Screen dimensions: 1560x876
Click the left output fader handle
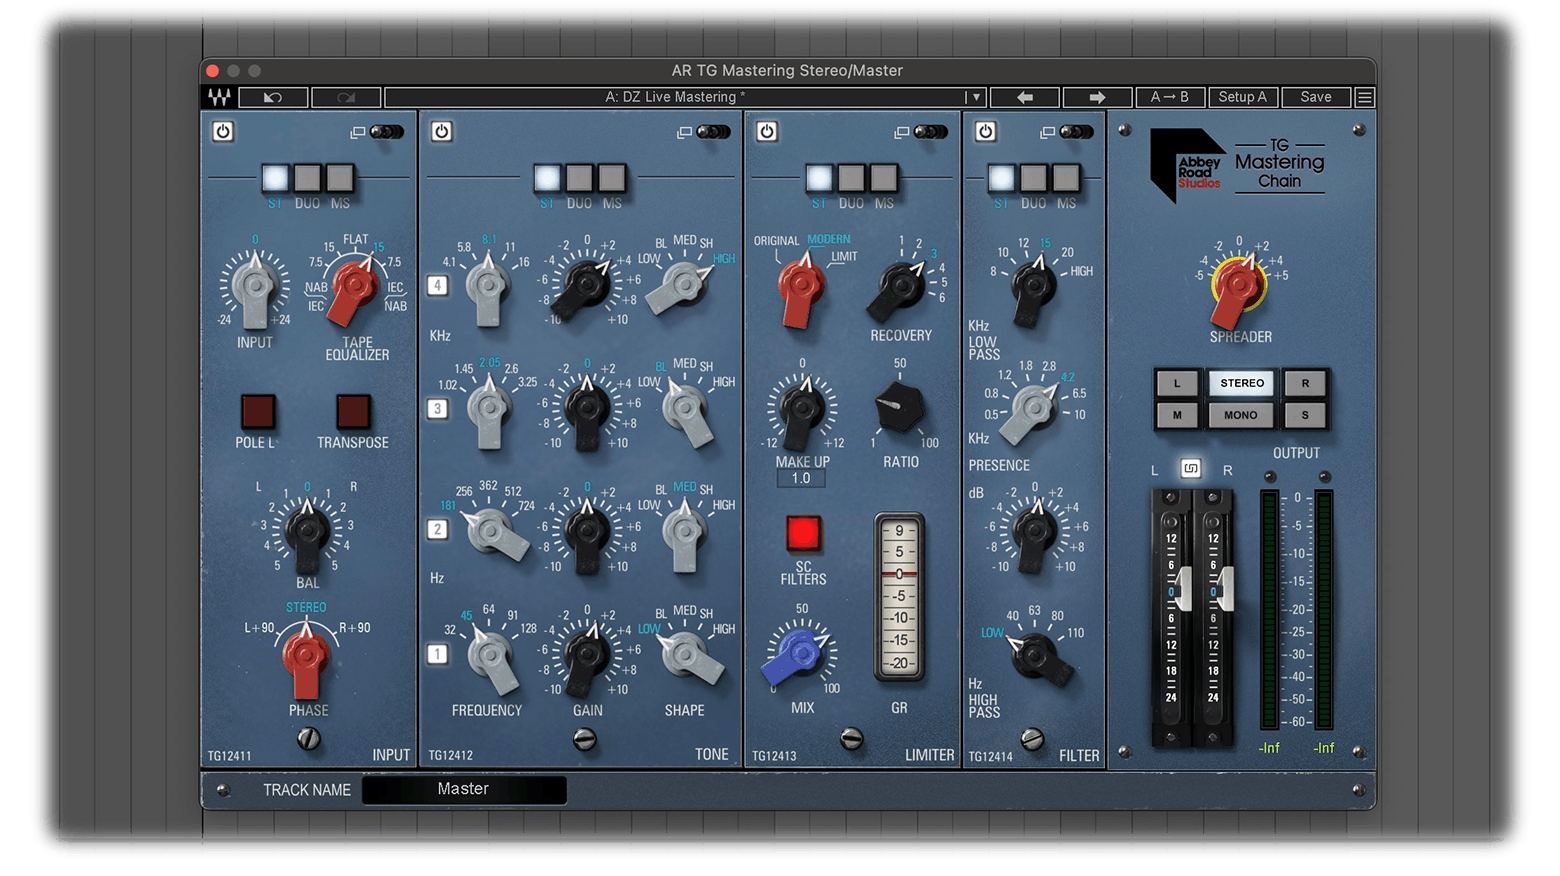point(1182,590)
